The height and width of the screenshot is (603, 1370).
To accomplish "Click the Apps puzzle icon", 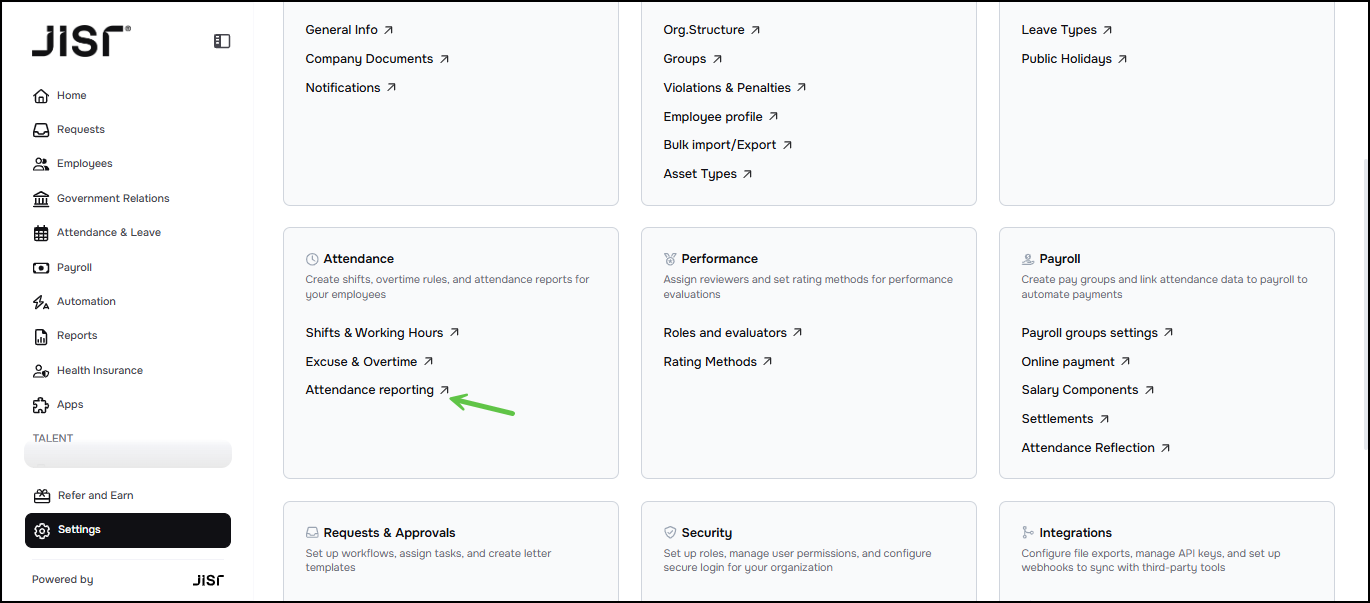I will pyautogui.click(x=41, y=405).
